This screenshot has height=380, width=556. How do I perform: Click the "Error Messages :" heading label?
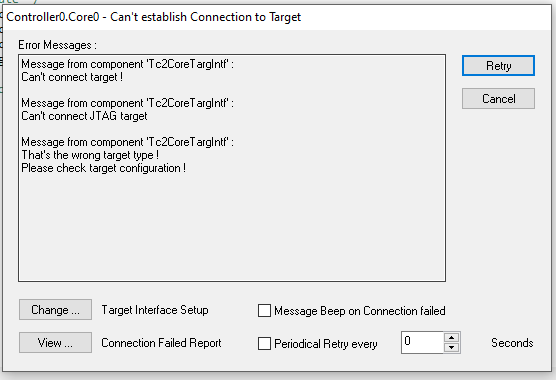(x=57, y=45)
